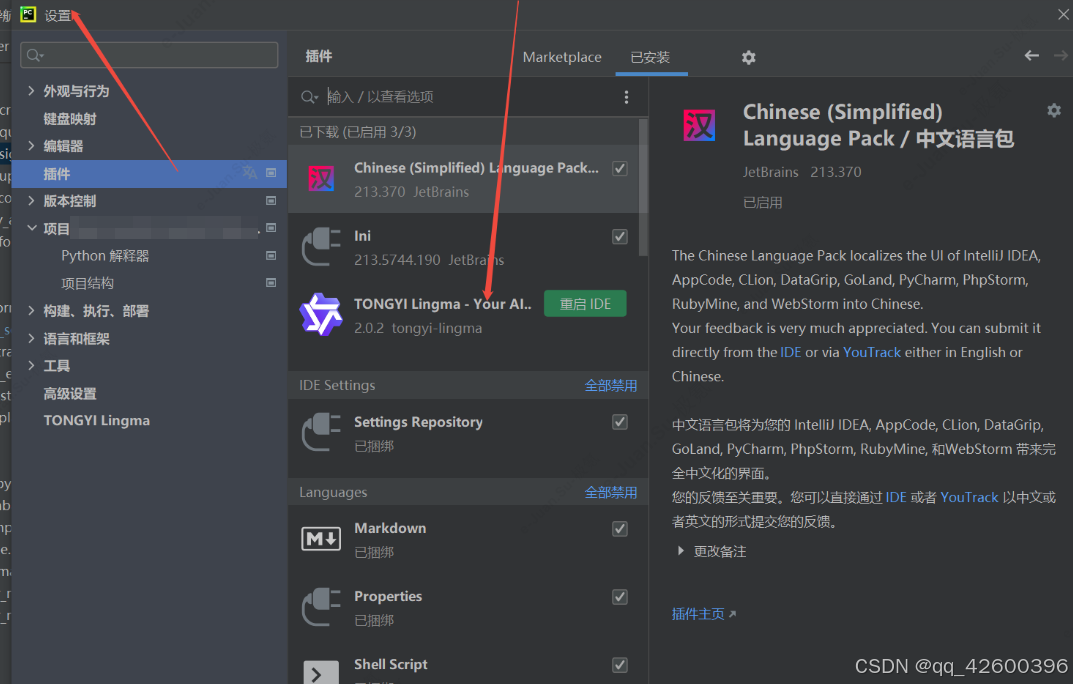Click the Properties plugin plug icon
Viewport: 1073px width, 684px height.
(321, 607)
